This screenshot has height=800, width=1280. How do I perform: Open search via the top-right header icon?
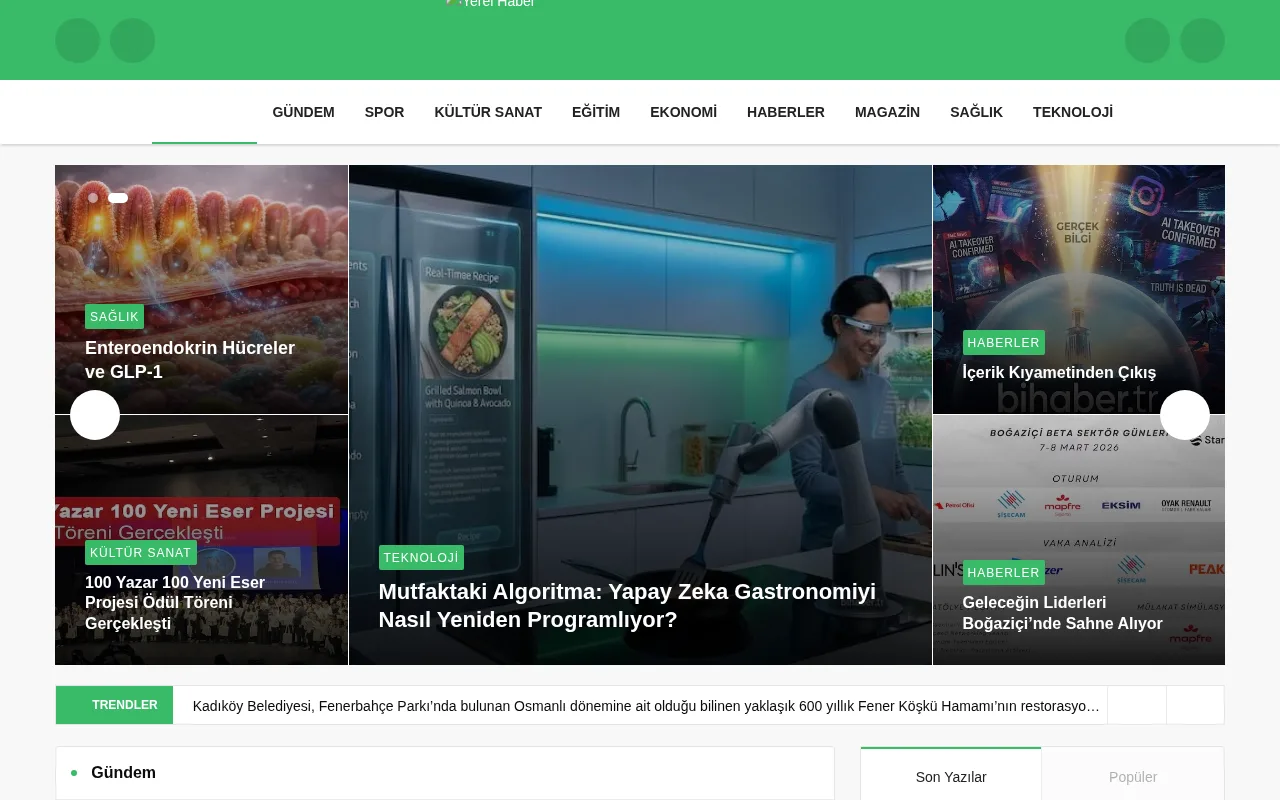(1147, 40)
